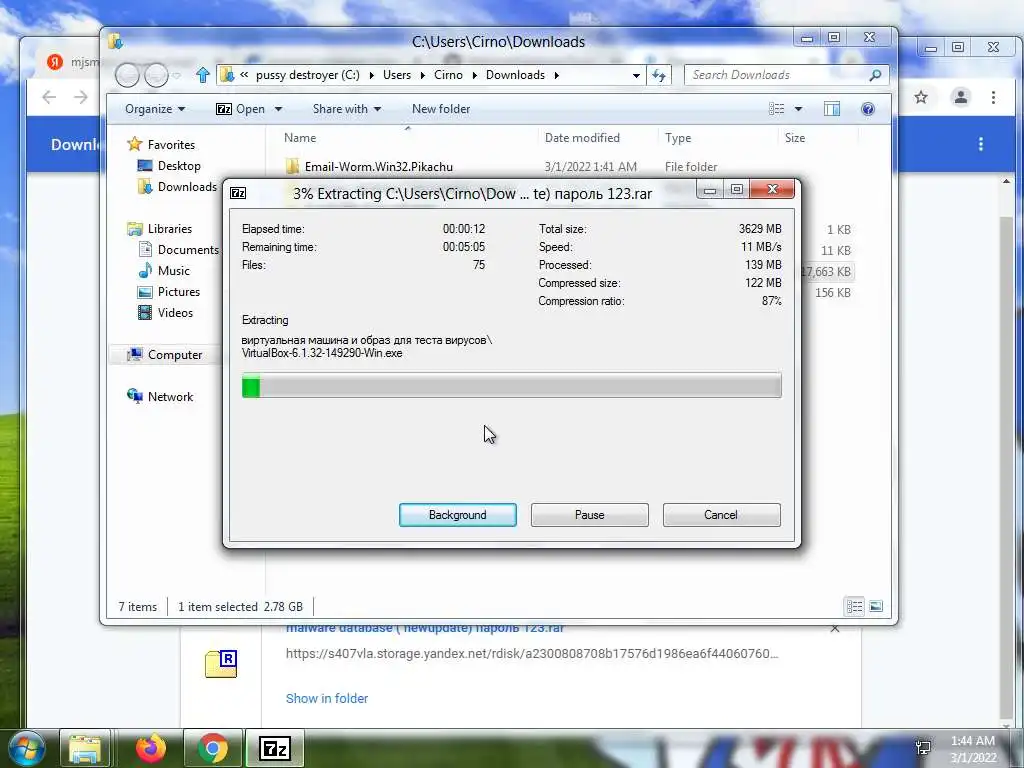
Task: Switch to Chrome from taskbar
Action: click(212, 748)
